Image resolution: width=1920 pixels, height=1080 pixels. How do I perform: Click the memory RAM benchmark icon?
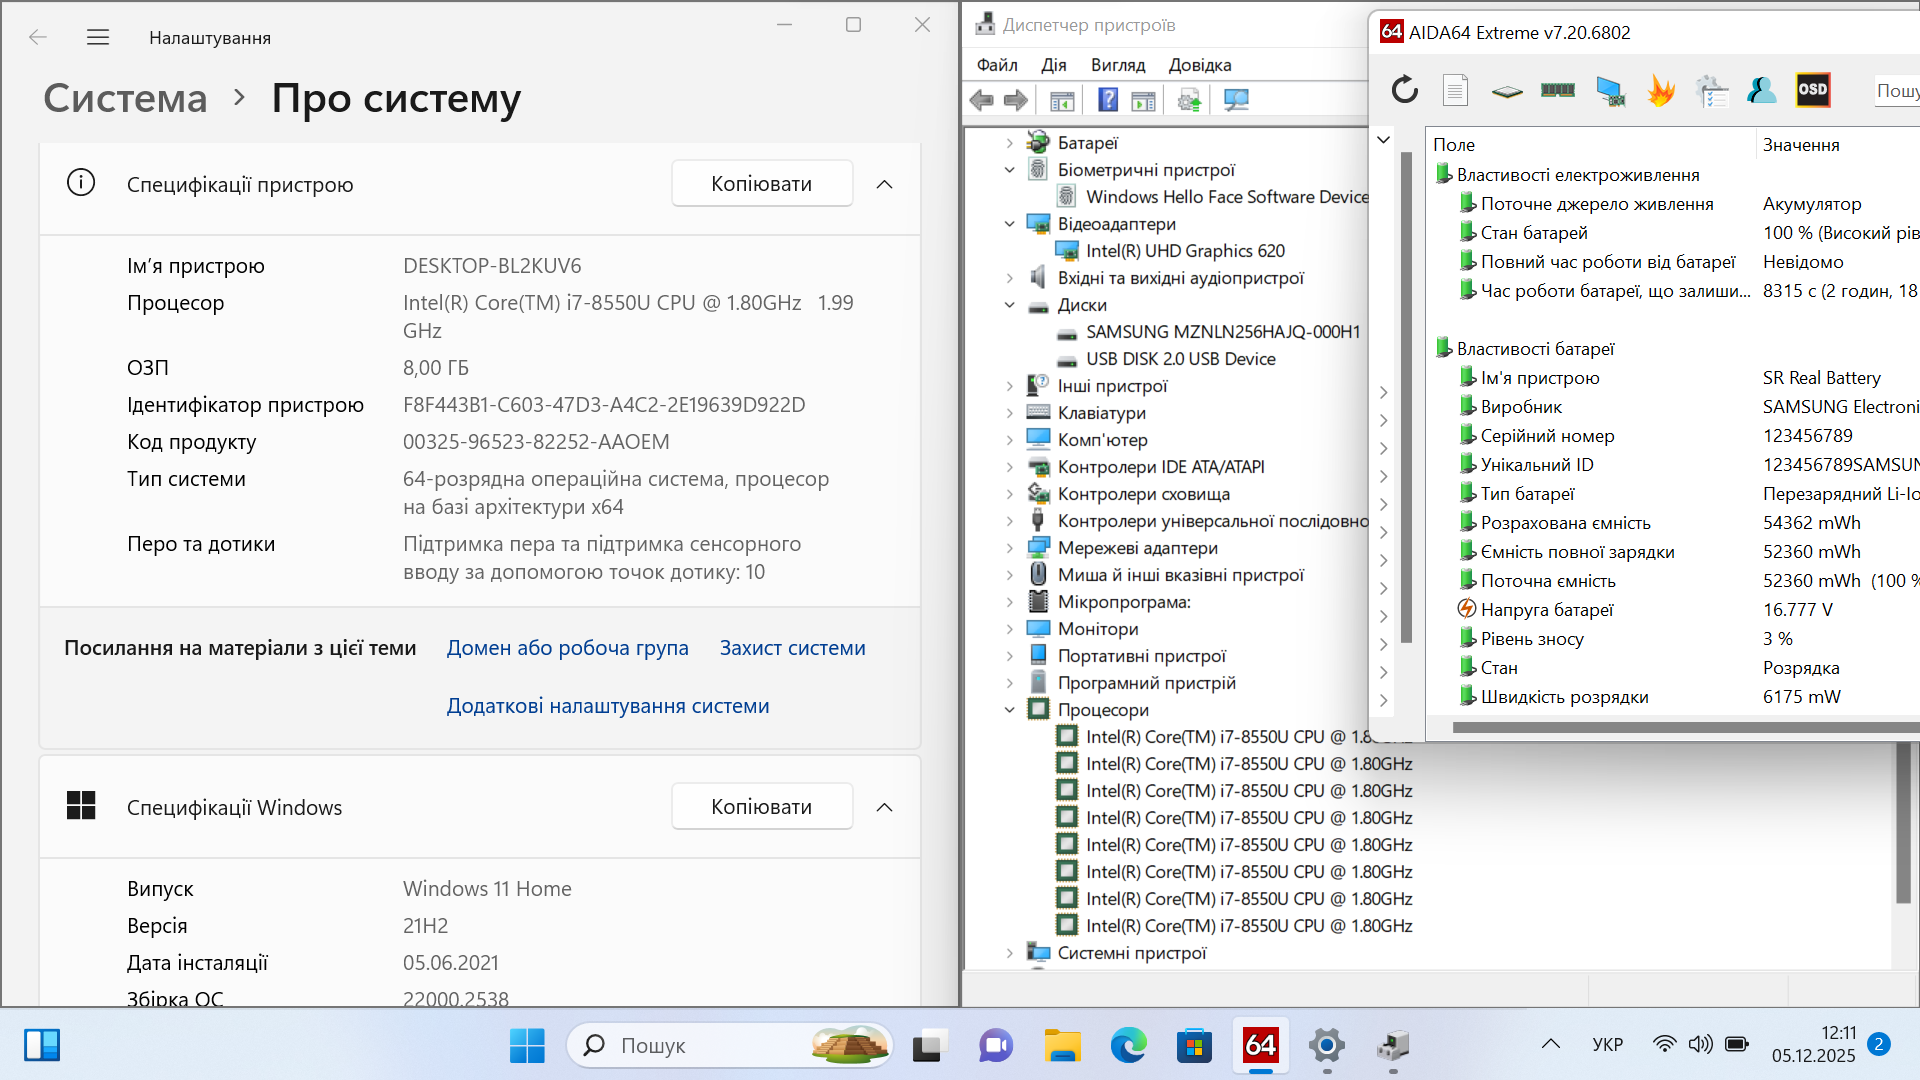[1557, 90]
